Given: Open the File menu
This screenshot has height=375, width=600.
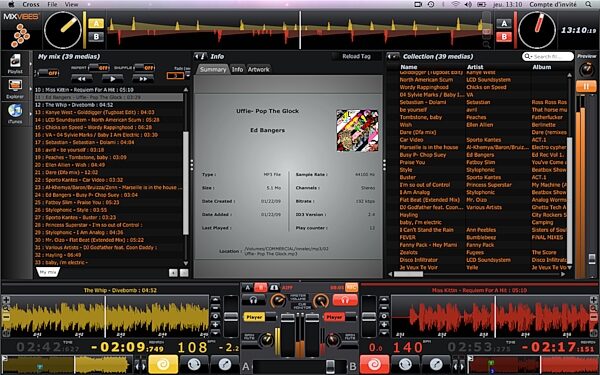Looking at the screenshot, I should pos(52,4).
